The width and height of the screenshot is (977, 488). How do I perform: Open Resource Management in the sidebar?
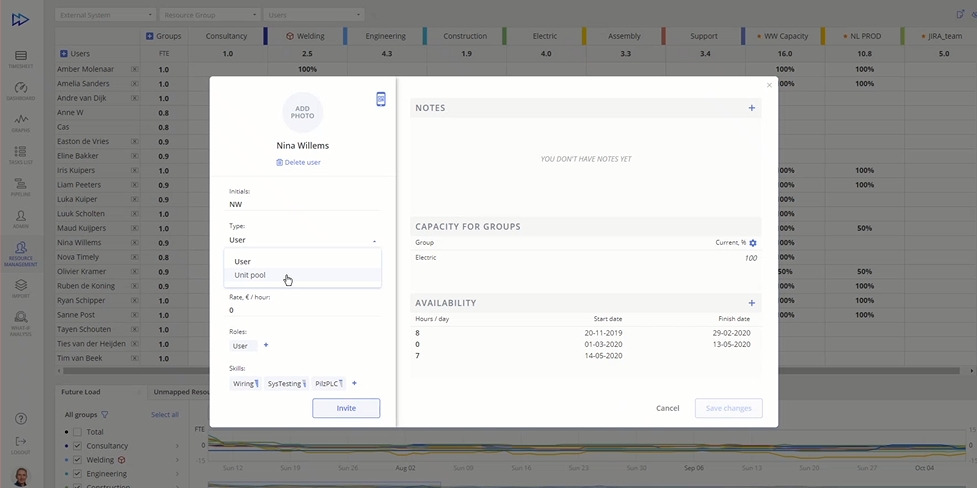tap(20, 252)
